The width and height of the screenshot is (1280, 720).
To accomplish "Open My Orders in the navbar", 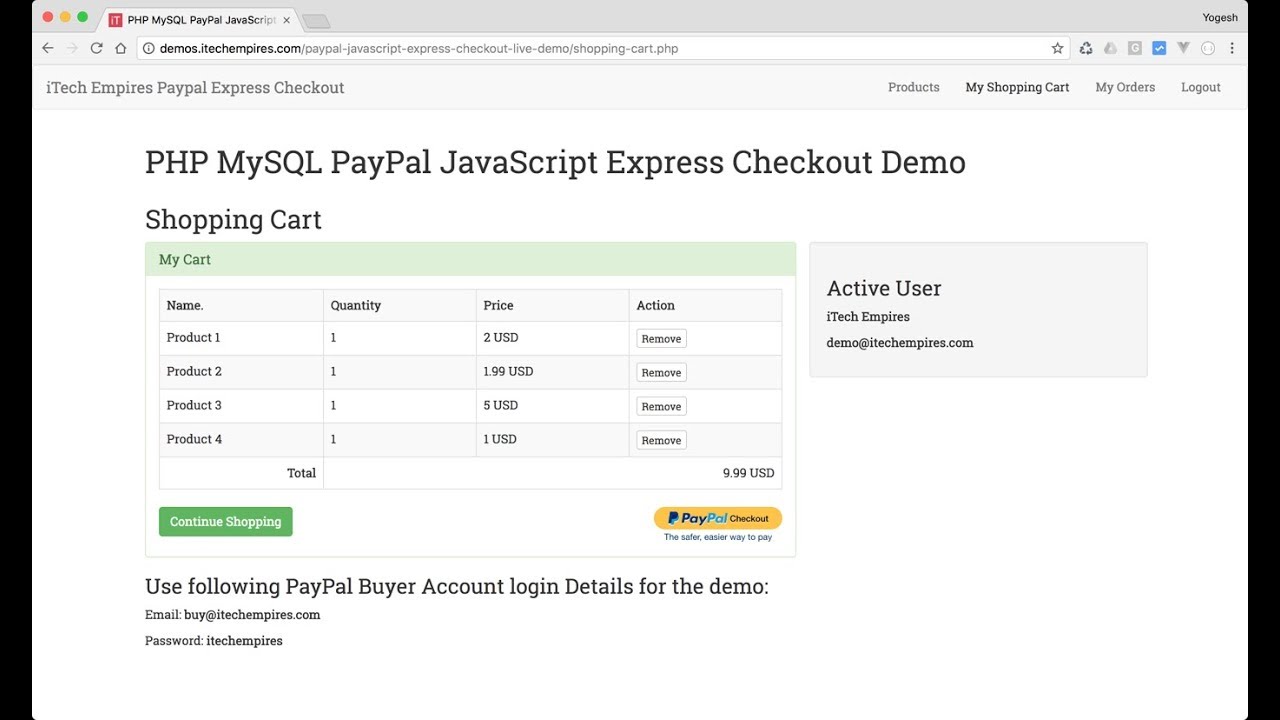I will pos(1125,87).
